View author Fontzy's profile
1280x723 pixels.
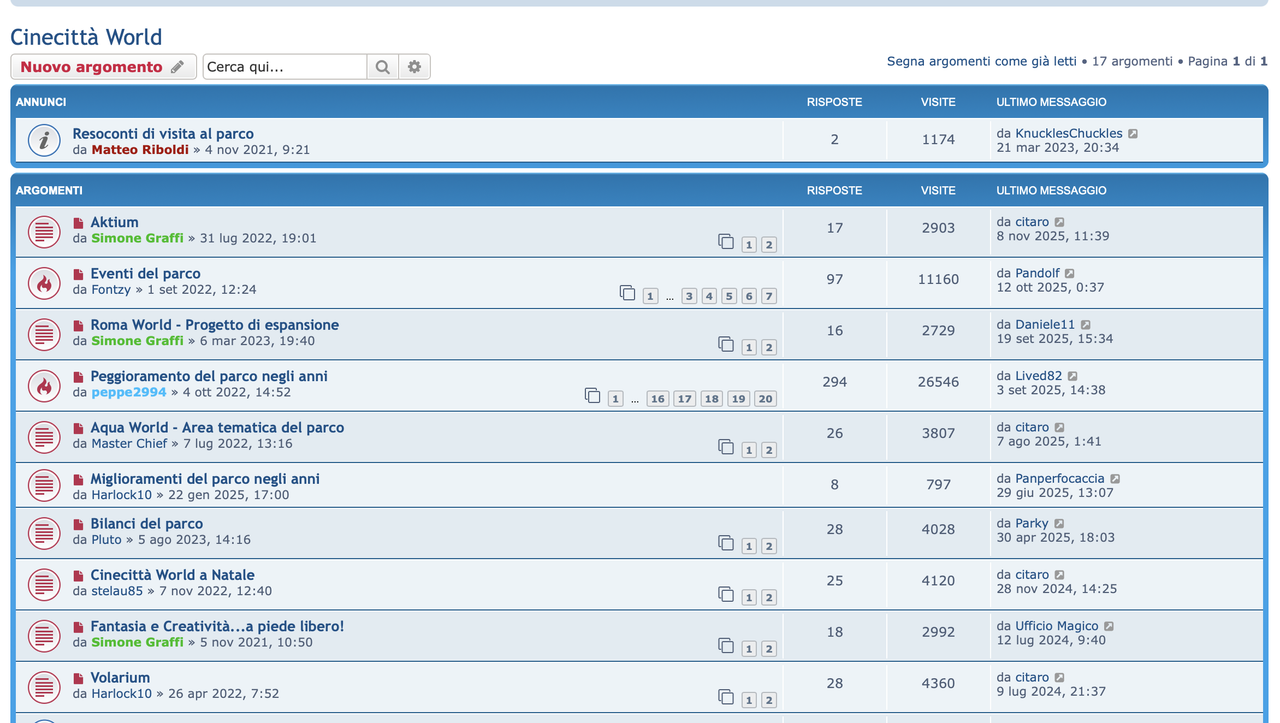pos(111,290)
